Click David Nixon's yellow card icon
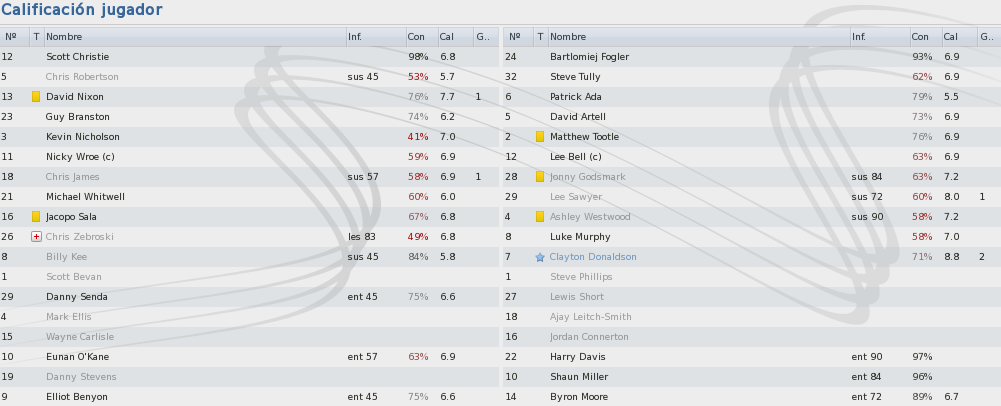1001x406 pixels. pyautogui.click(x=36, y=97)
